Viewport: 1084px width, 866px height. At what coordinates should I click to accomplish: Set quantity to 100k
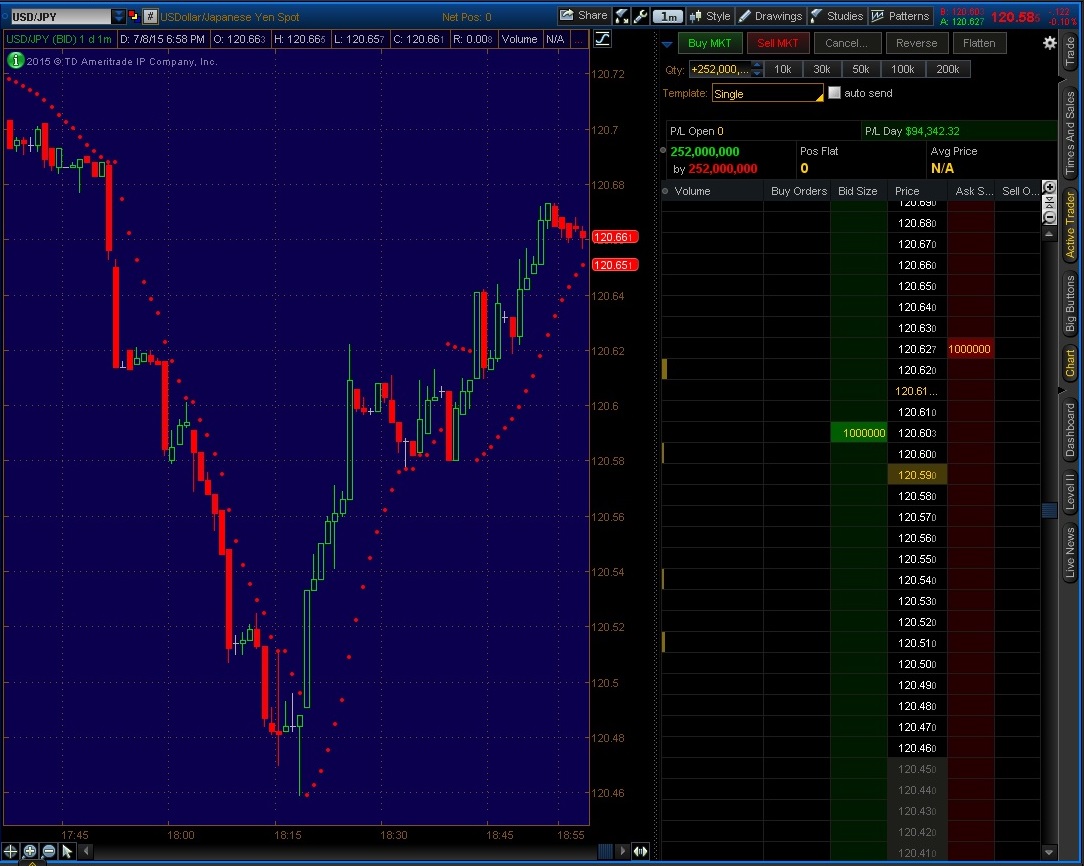tap(902, 69)
